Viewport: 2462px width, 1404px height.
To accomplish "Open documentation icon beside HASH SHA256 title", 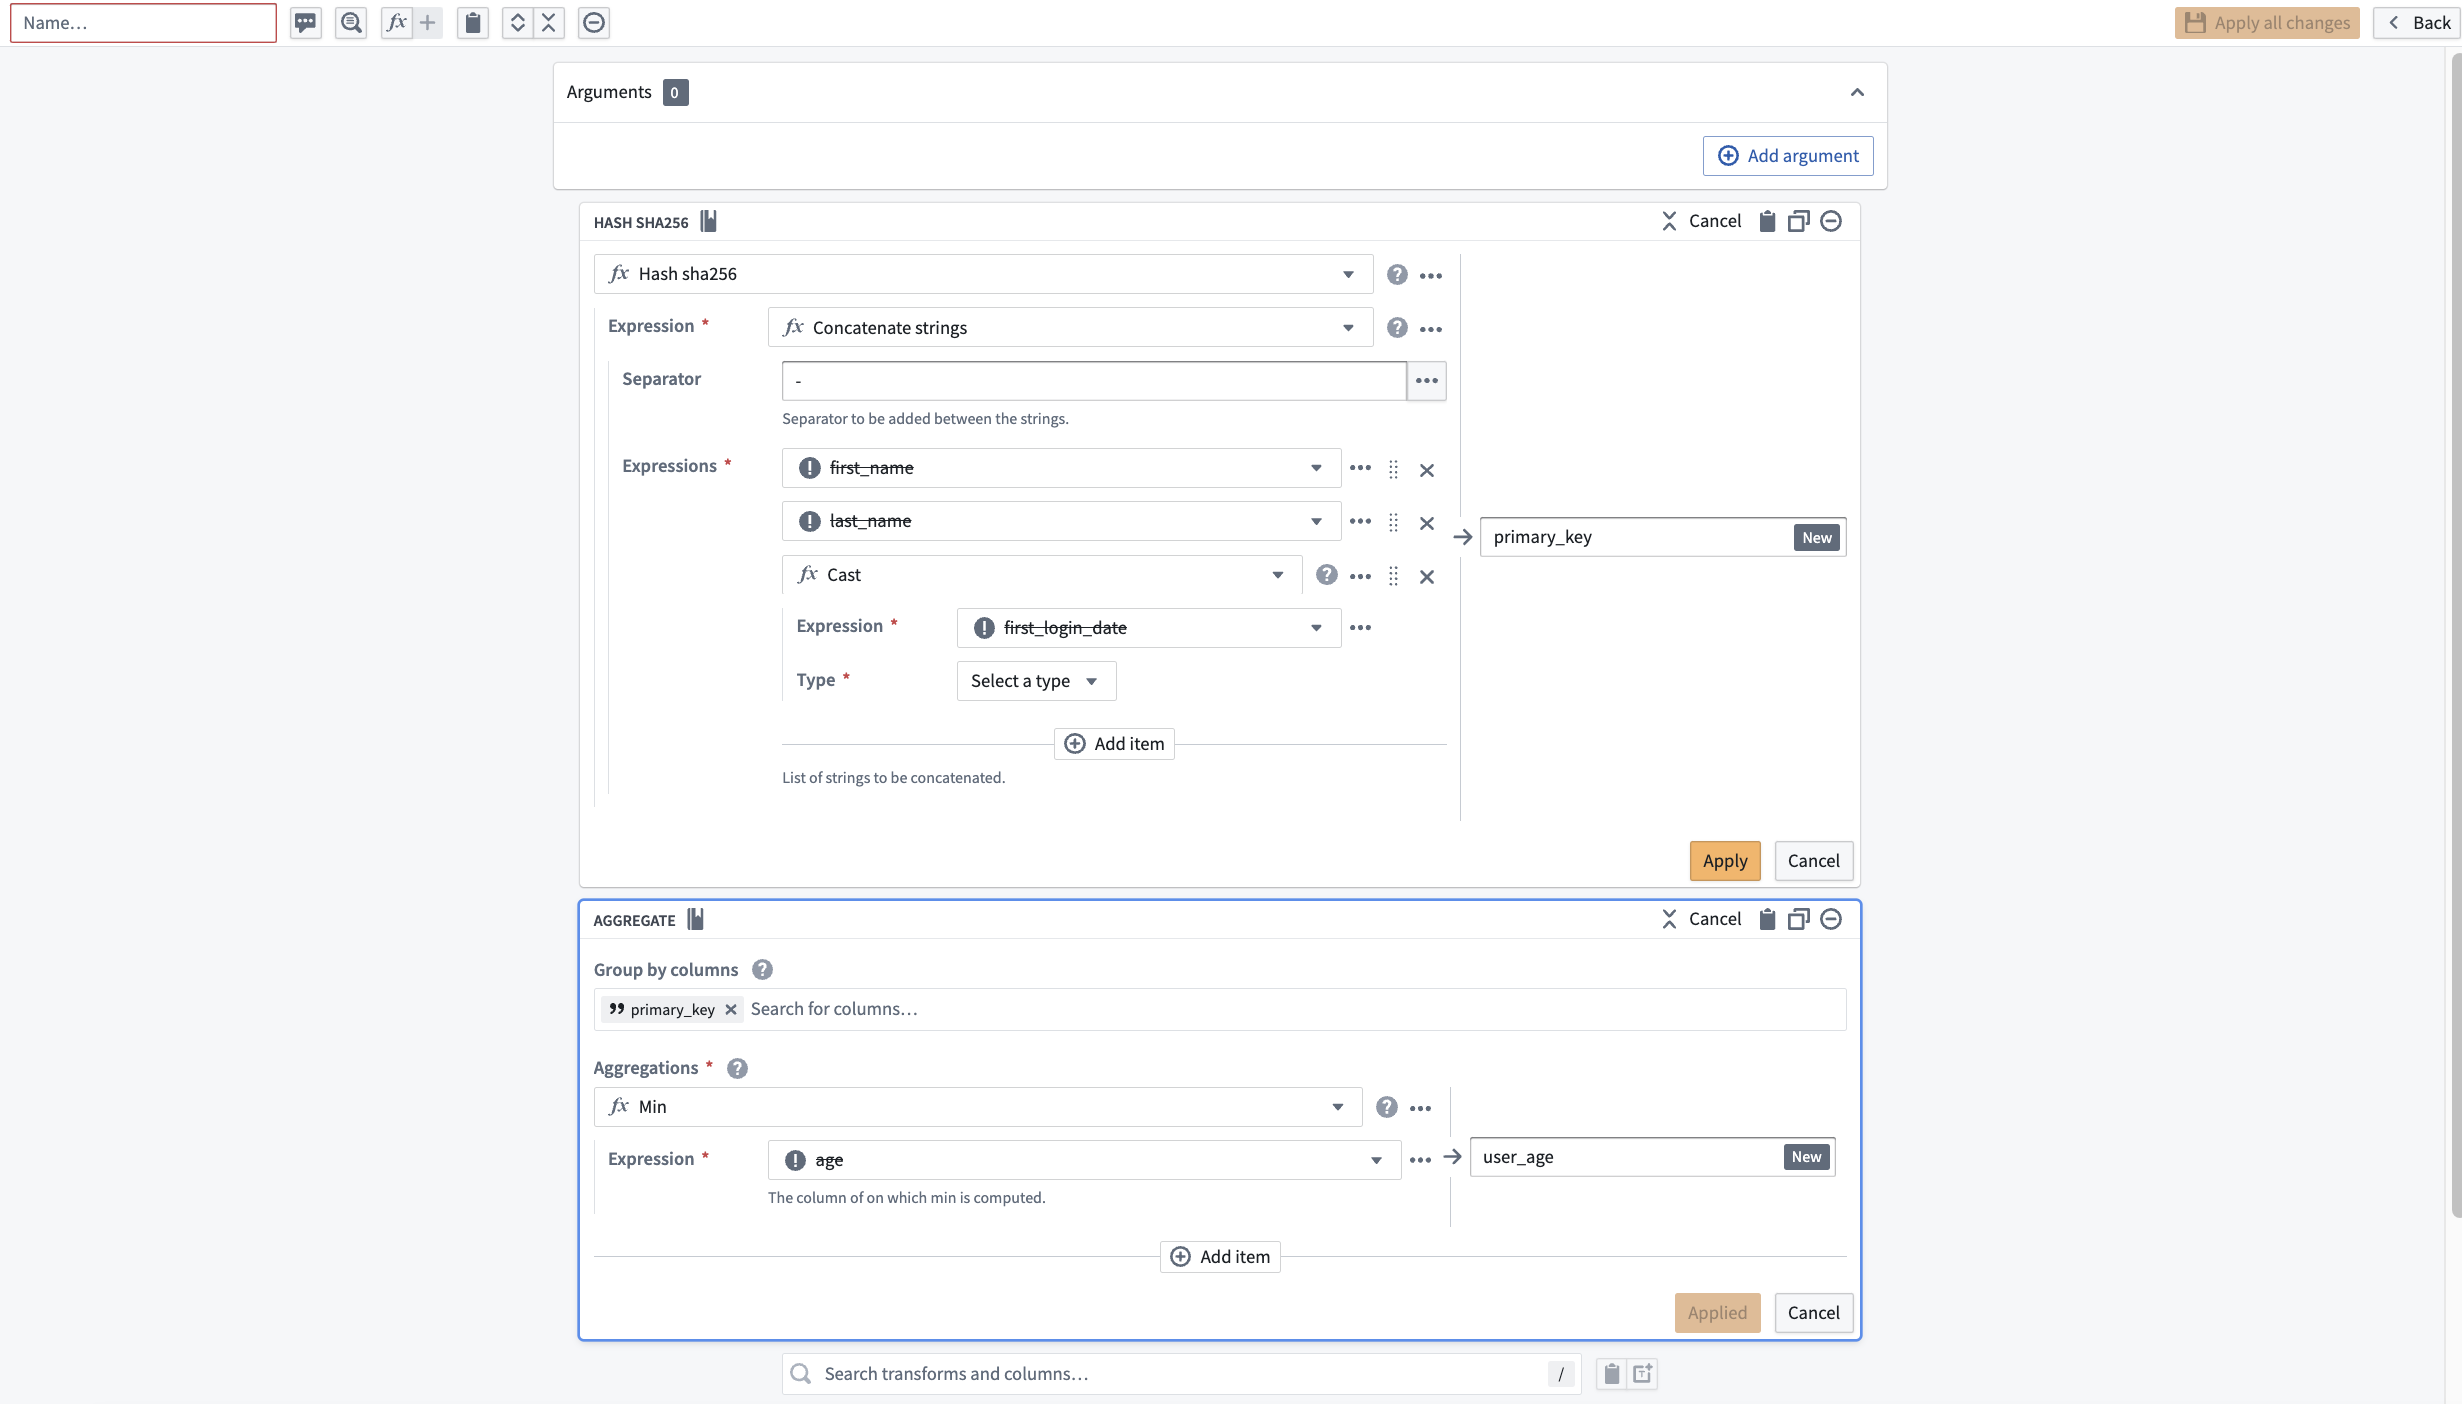I will click(708, 221).
